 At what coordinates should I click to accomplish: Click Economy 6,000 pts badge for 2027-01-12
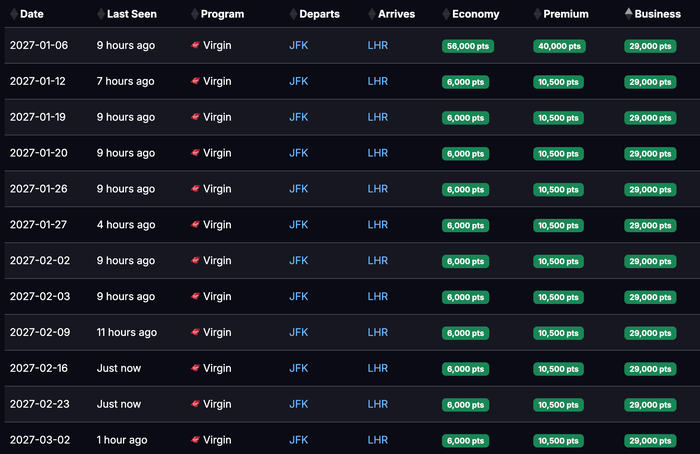tap(466, 82)
